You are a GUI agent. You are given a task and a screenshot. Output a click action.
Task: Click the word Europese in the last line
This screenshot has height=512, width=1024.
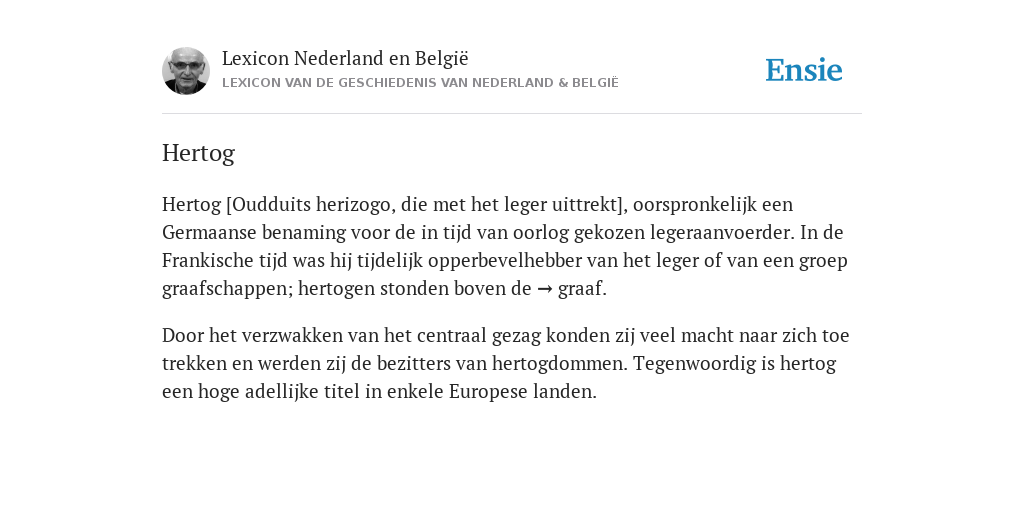tap(488, 391)
